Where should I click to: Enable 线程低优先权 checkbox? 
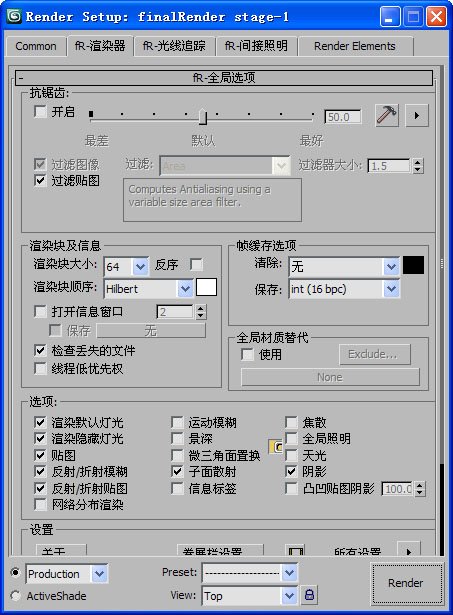(x=40, y=368)
